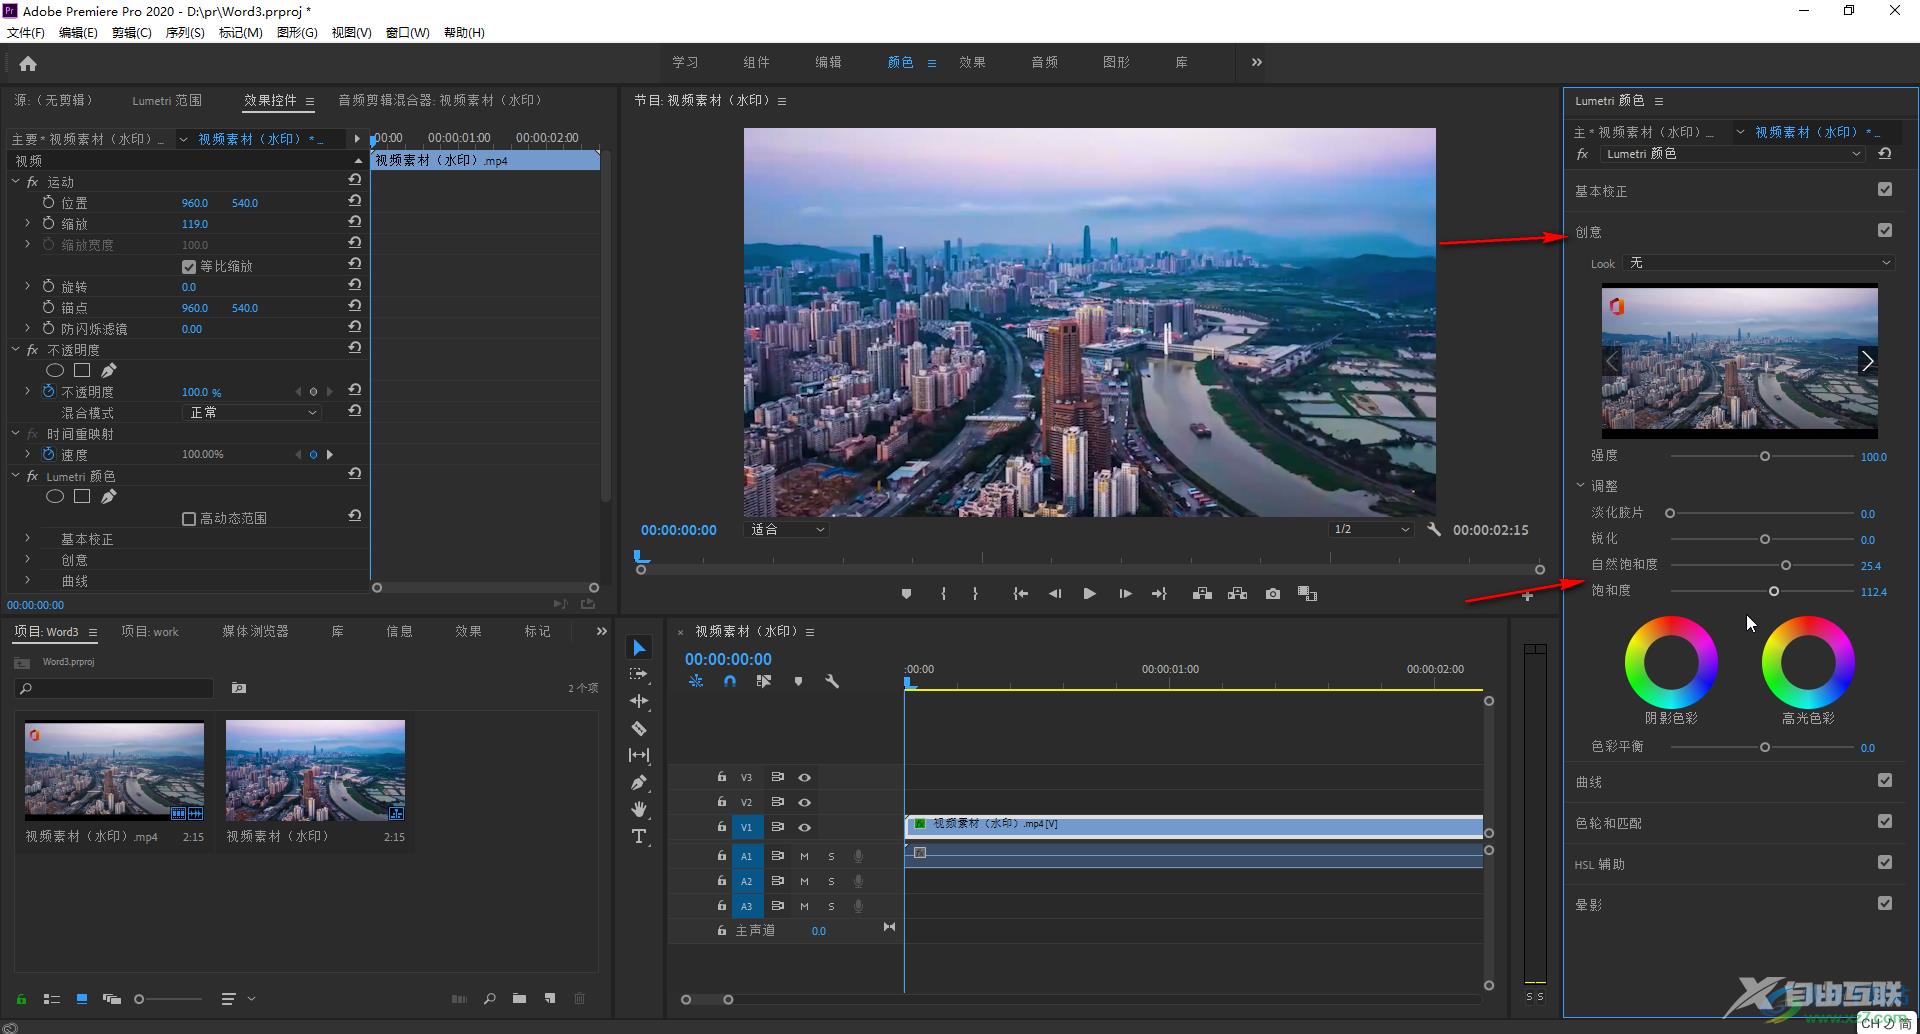
Task: Open 文件(F) menu
Action: (26, 33)
